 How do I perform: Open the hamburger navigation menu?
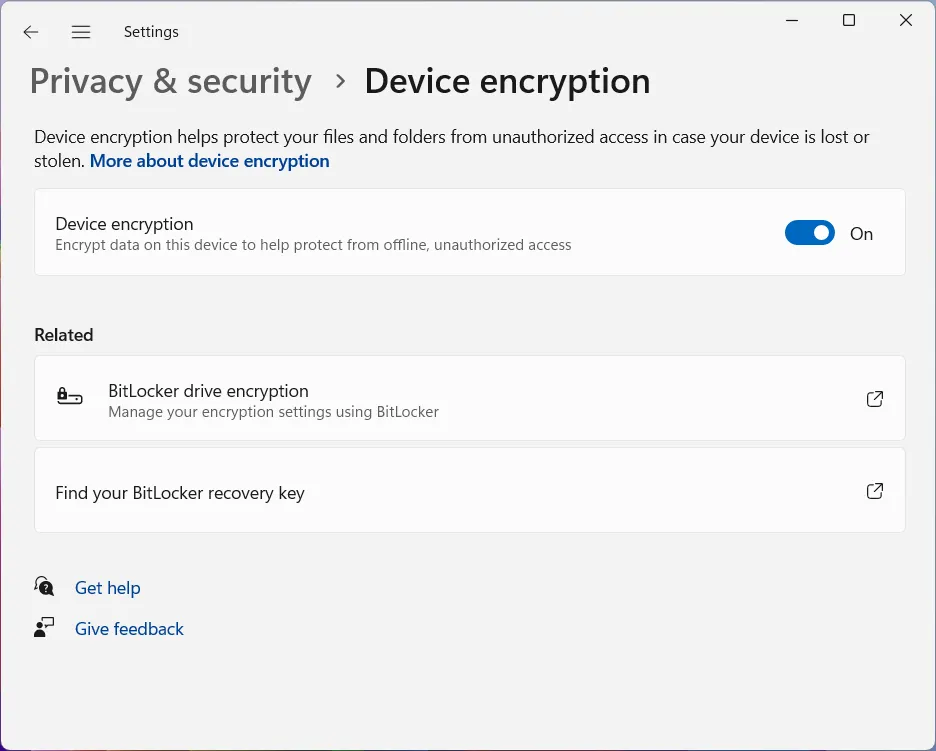(81, 32)
